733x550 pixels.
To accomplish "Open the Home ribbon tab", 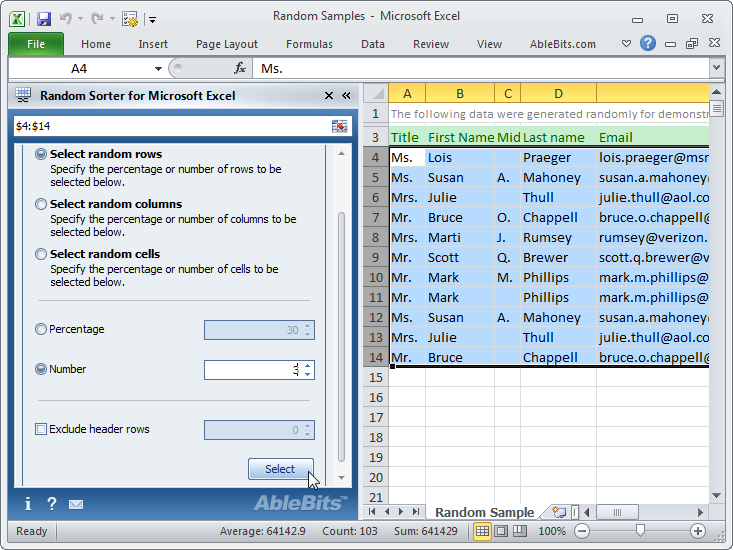I will click(x=96, y=44).
